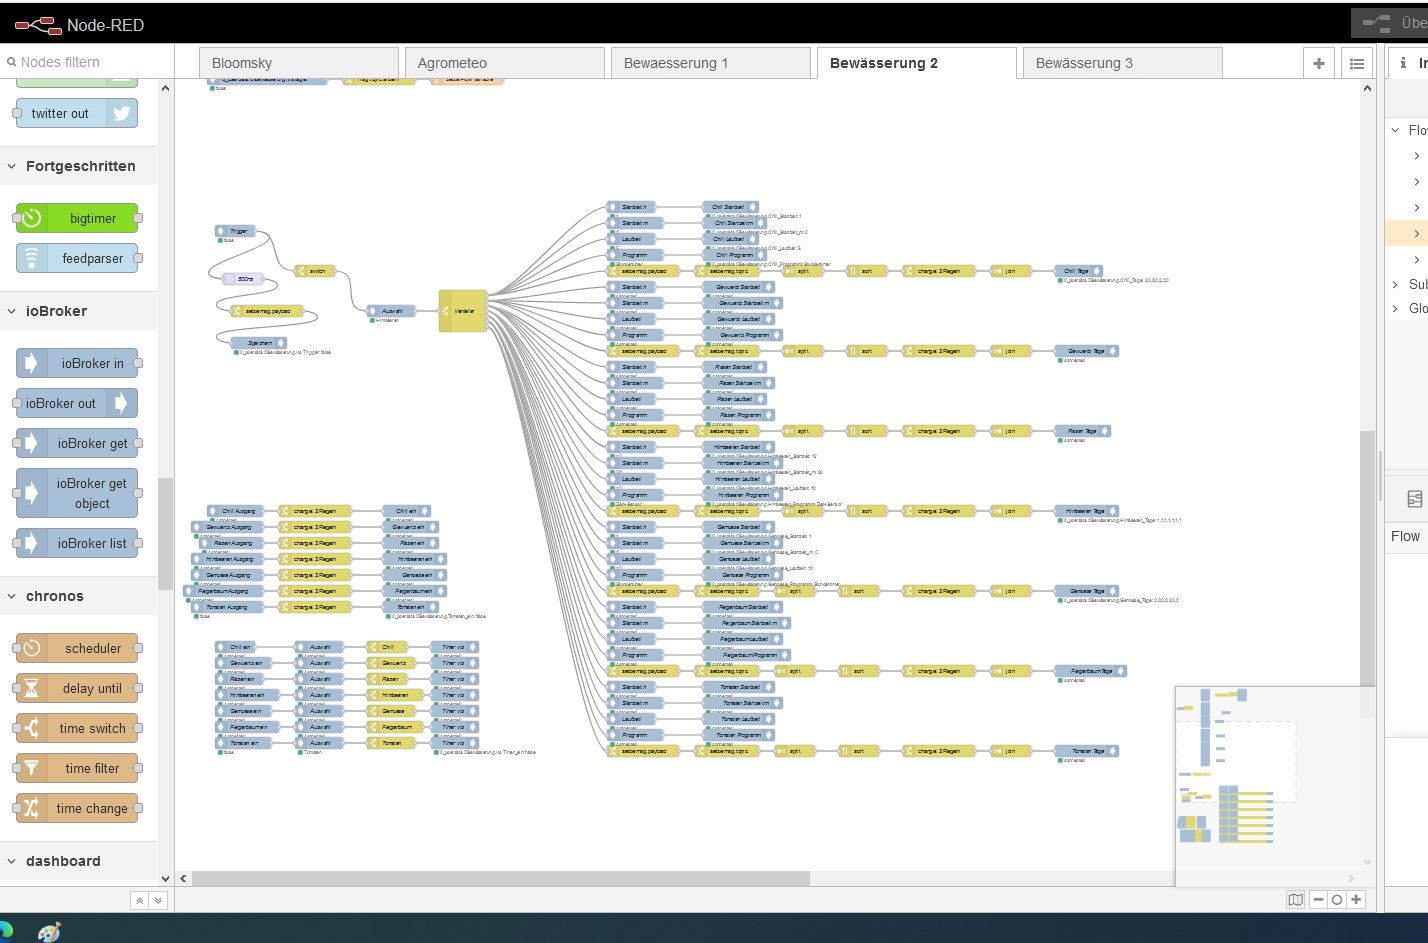Click the palette scroll-down arrow
Image resolution: width=1428 pixels, height=943 pixels.
[165, 878]
